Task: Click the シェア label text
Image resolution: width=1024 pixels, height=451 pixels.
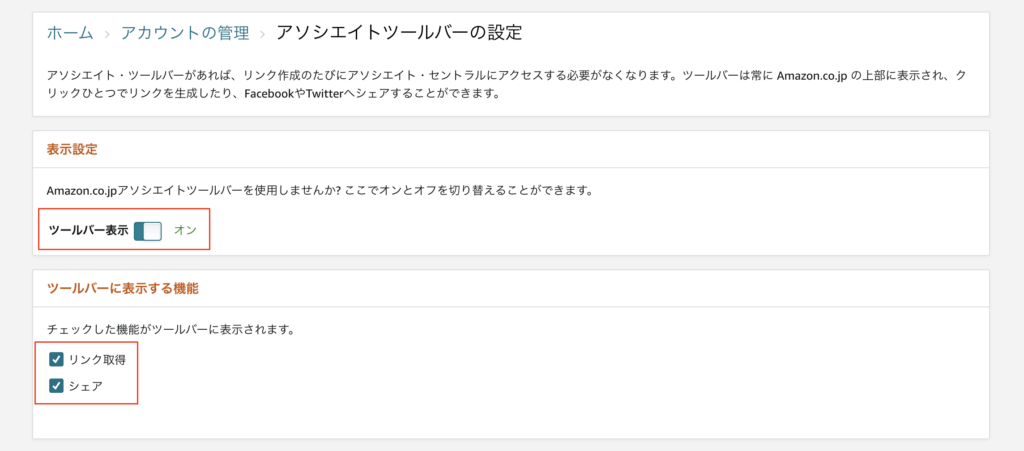Action: (86, 386)
